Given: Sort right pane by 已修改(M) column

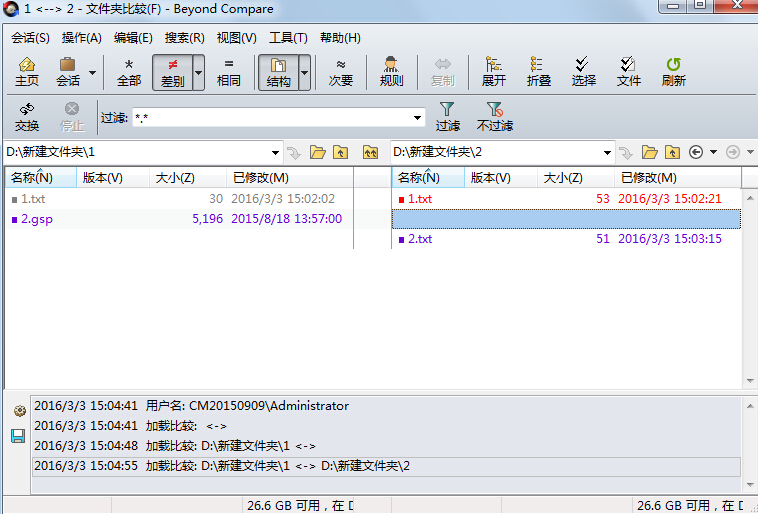Looking at the screenshot, I should click(678, 178).
